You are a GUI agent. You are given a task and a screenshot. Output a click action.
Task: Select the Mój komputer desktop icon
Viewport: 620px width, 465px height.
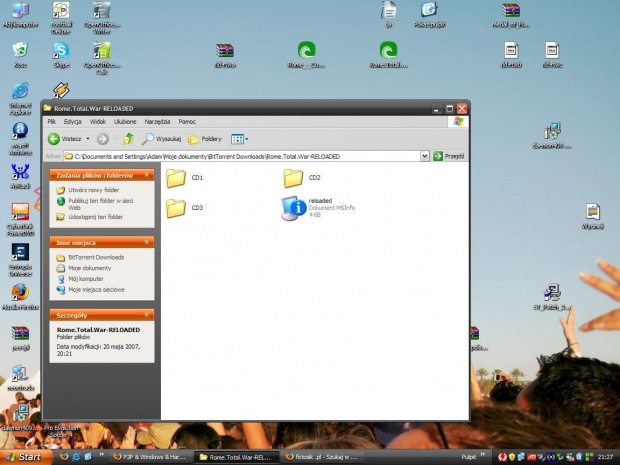pos(20,15)
